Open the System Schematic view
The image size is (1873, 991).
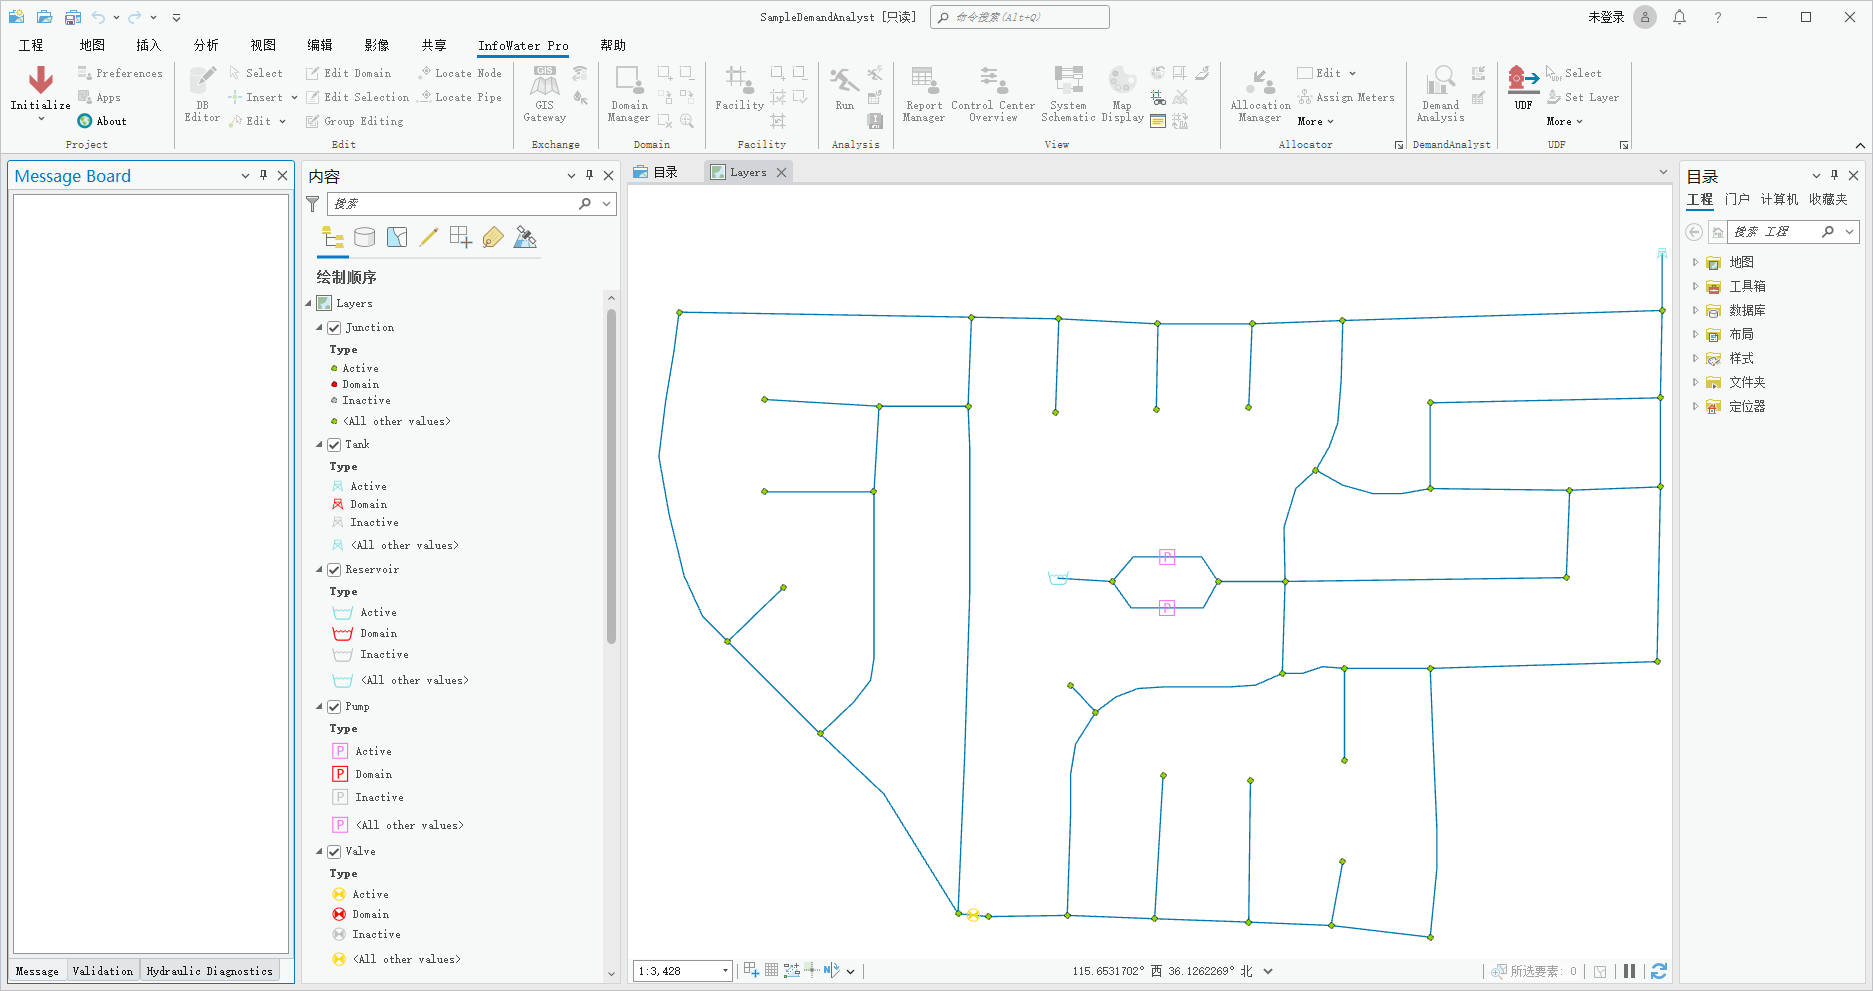coord(1068,94)
